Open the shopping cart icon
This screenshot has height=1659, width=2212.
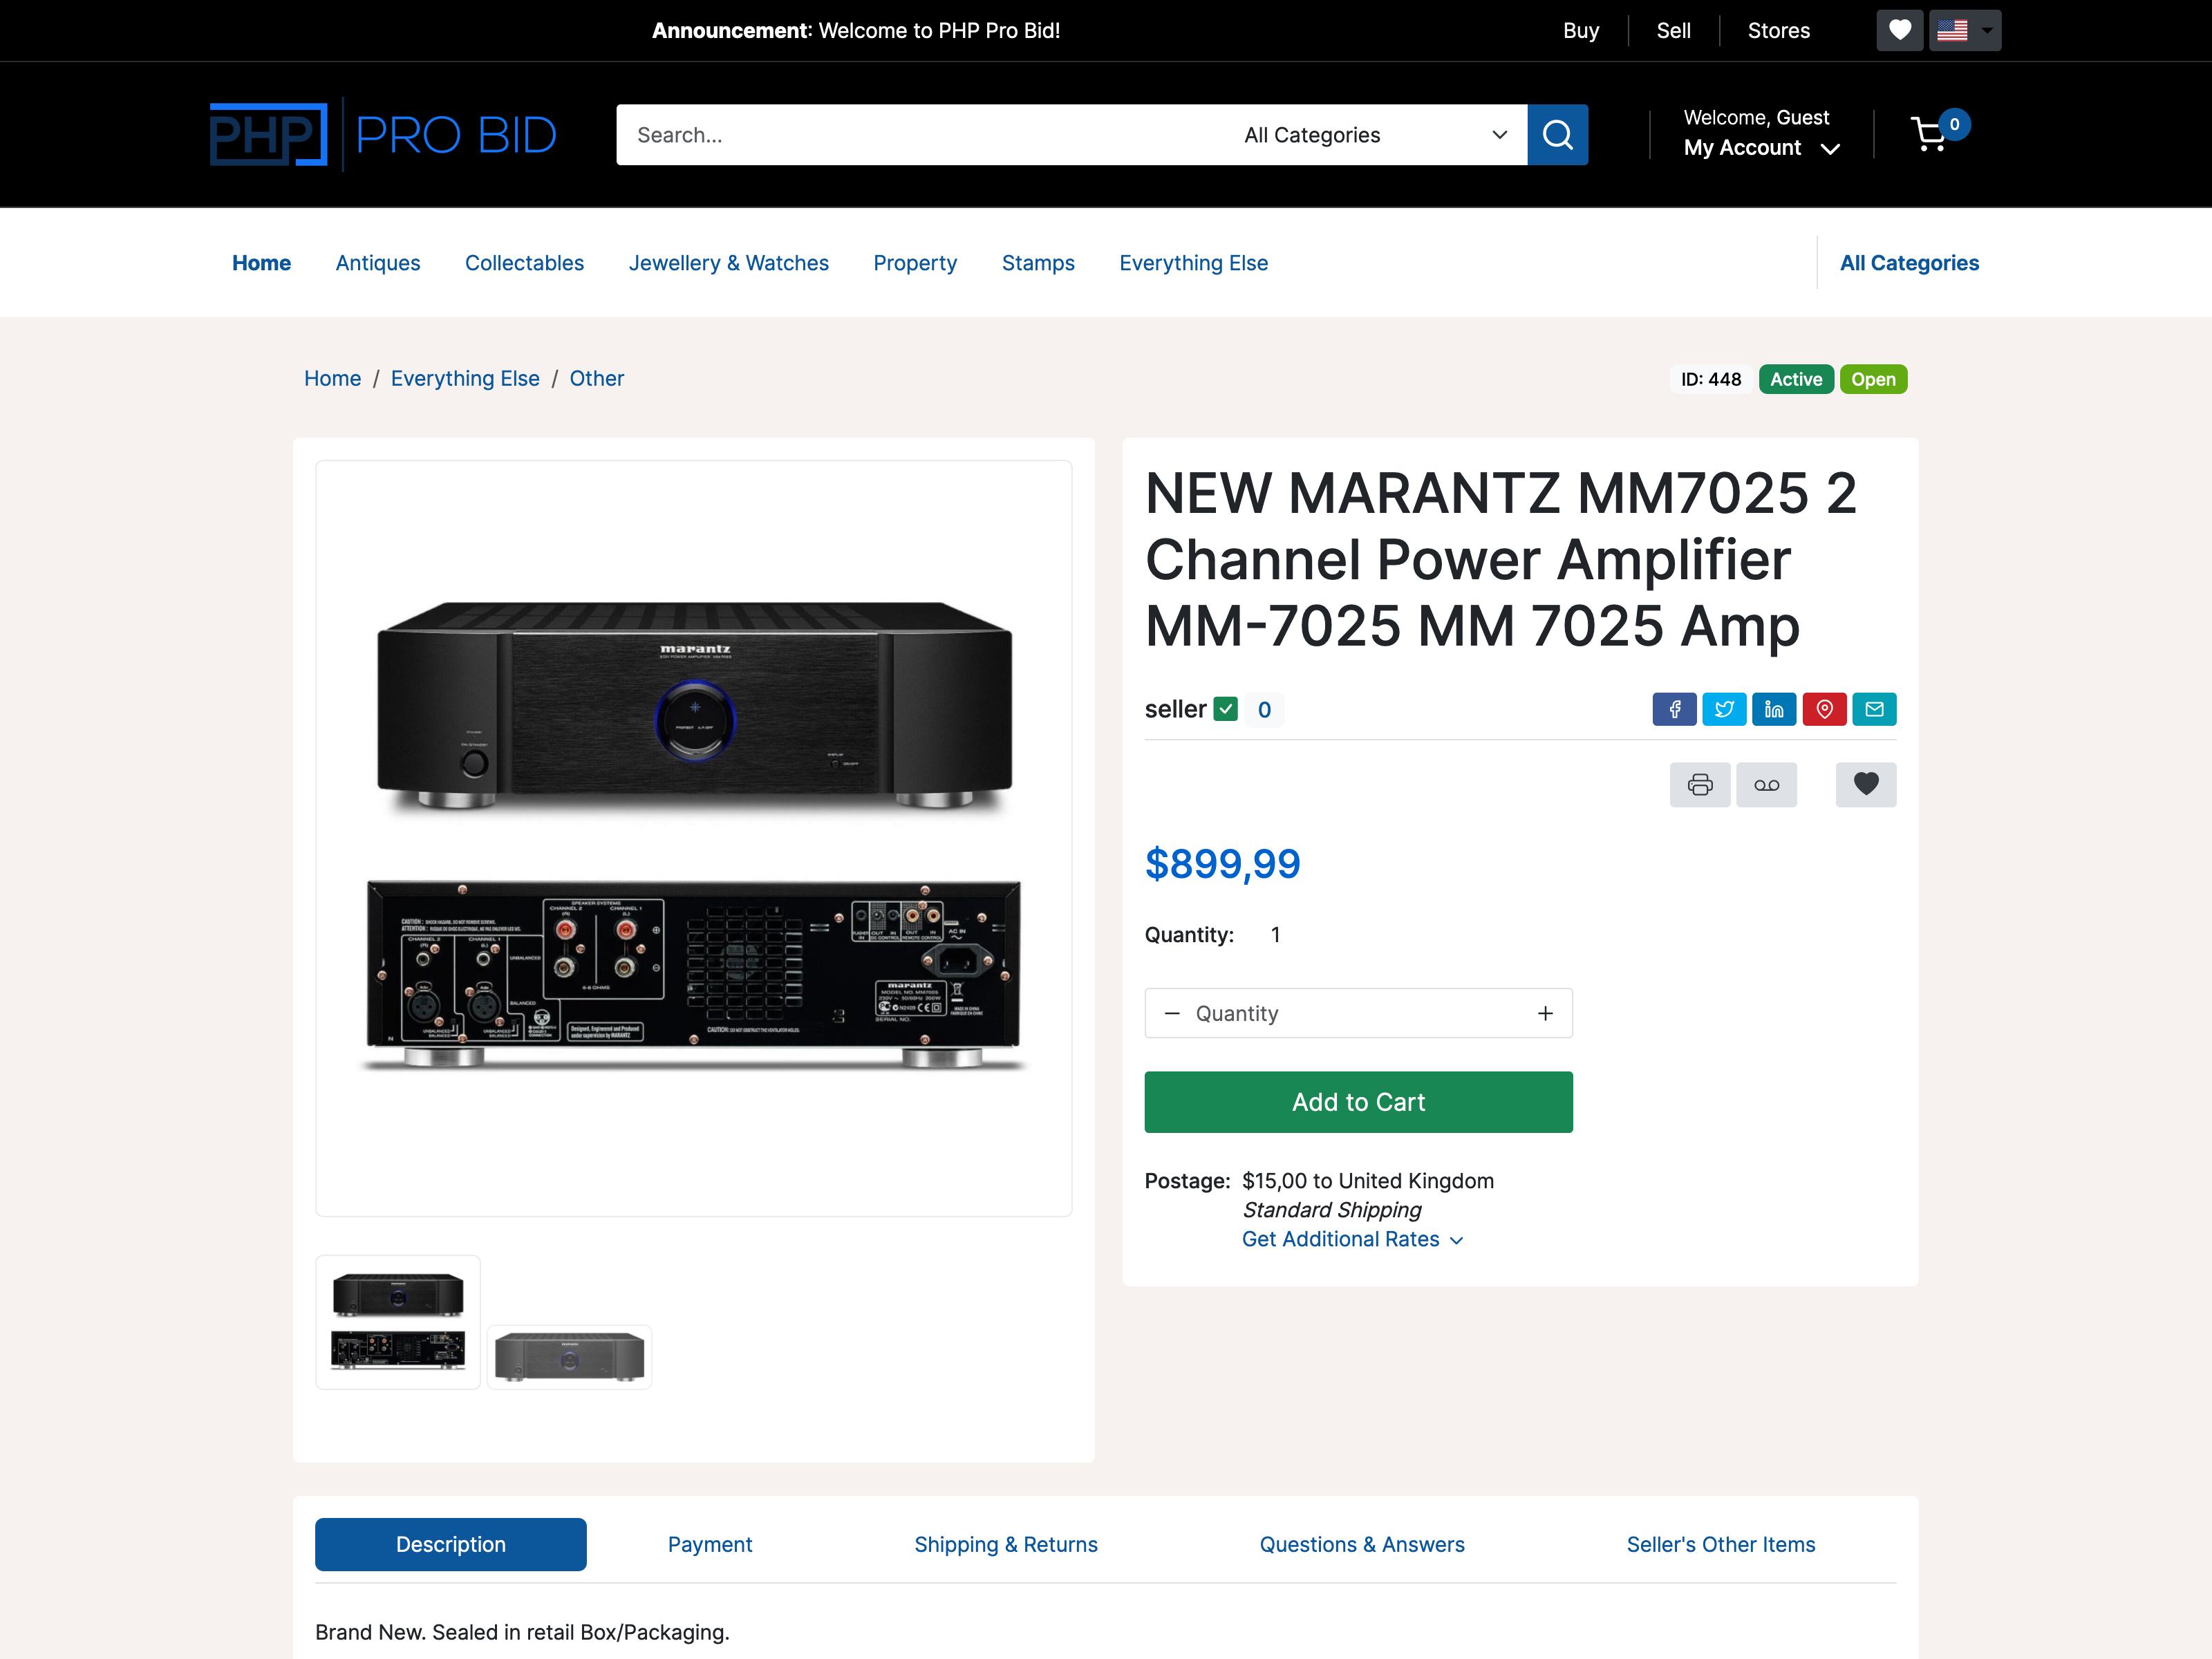pos(1929,135)
